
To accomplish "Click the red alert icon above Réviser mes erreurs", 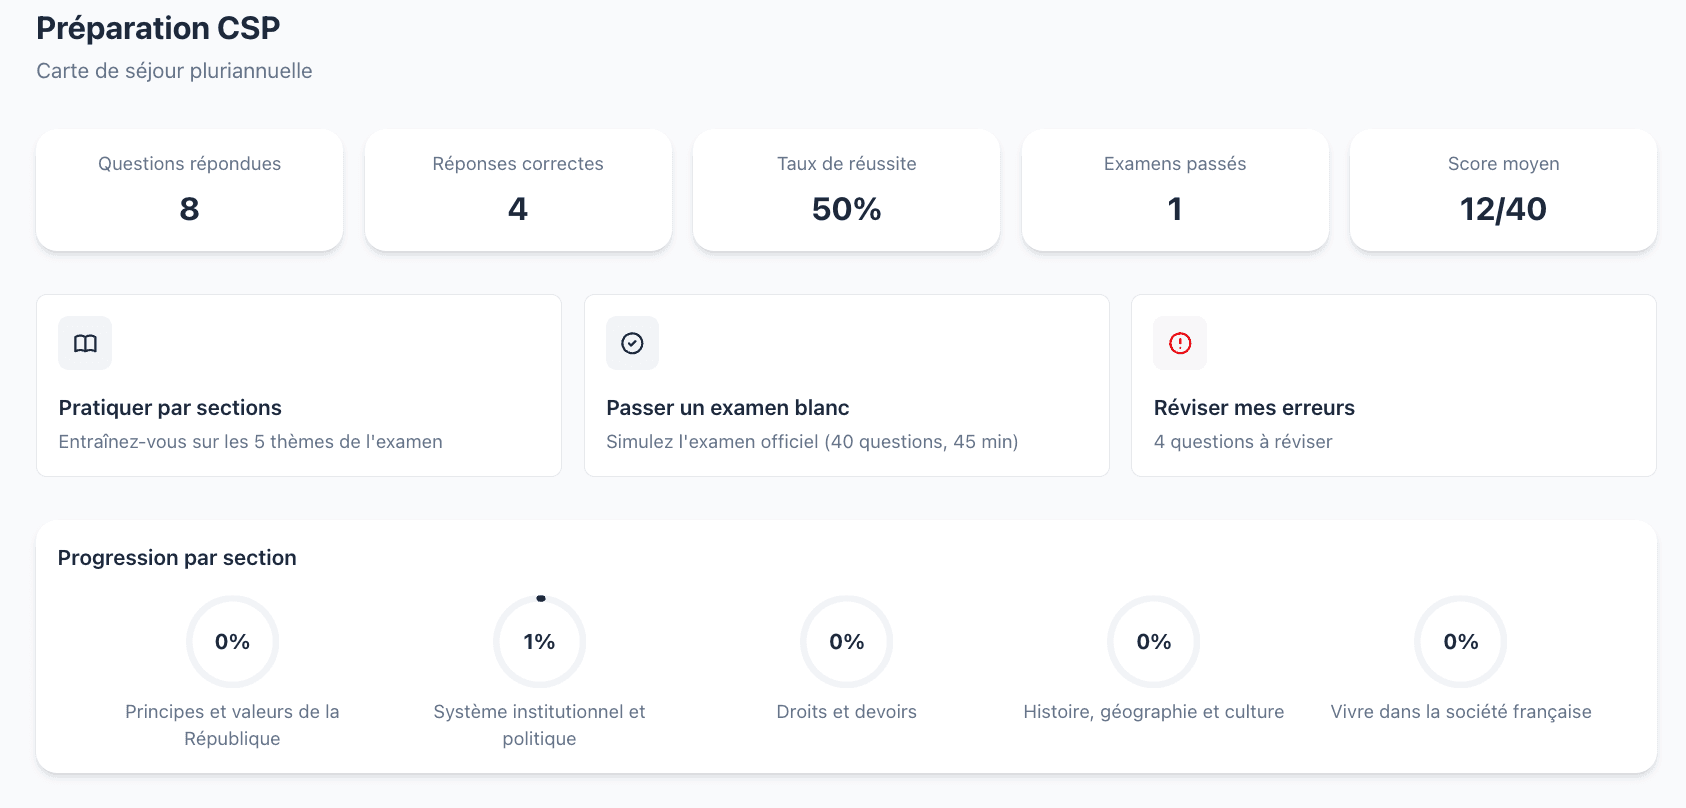I will [x=1179, y=343].
